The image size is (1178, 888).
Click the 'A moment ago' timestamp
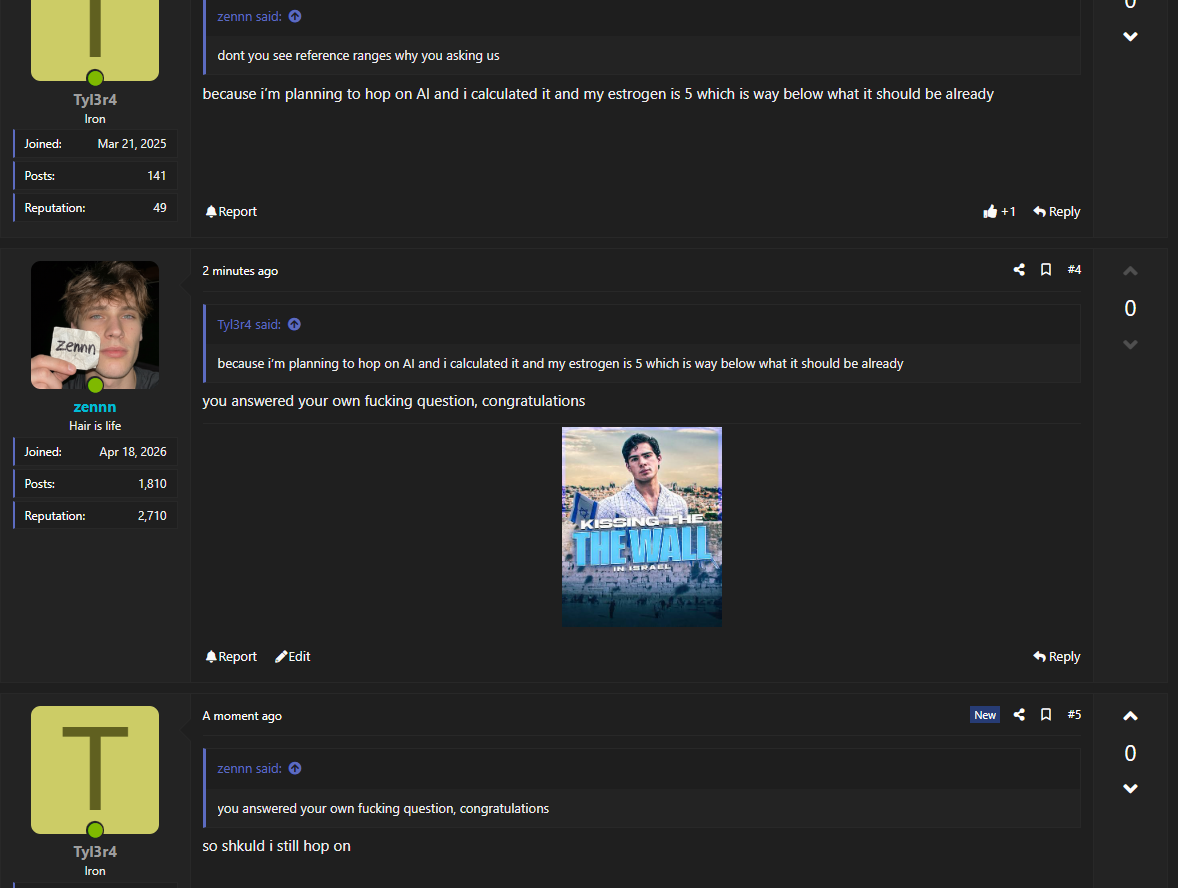point(242,716)
